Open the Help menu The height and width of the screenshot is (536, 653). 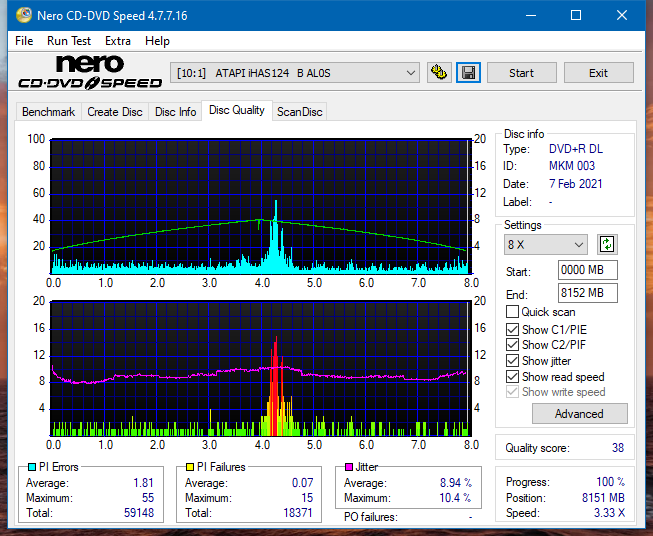pos(157,41)
